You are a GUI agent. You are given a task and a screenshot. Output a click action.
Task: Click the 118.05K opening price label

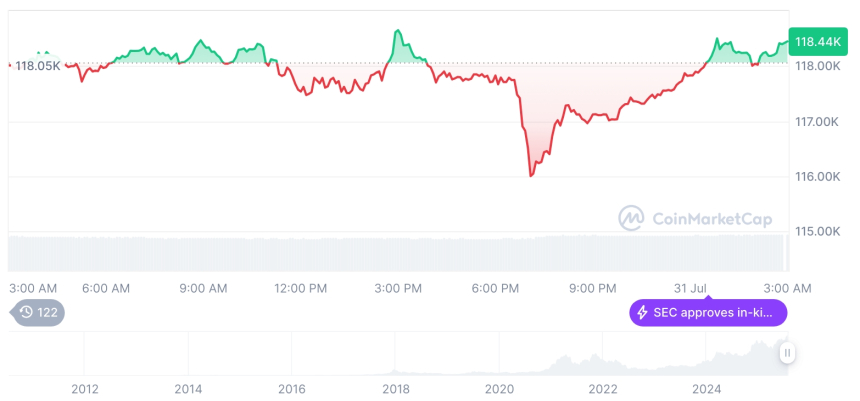pos(37,65)
